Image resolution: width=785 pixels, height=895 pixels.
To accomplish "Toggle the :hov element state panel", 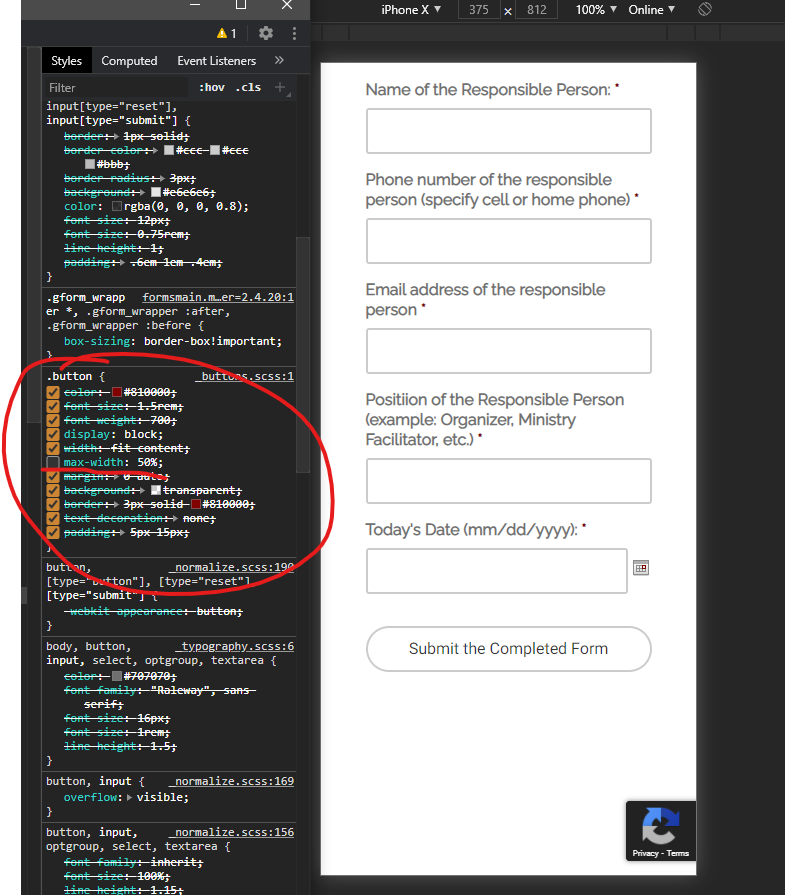I will coord(212,88).
